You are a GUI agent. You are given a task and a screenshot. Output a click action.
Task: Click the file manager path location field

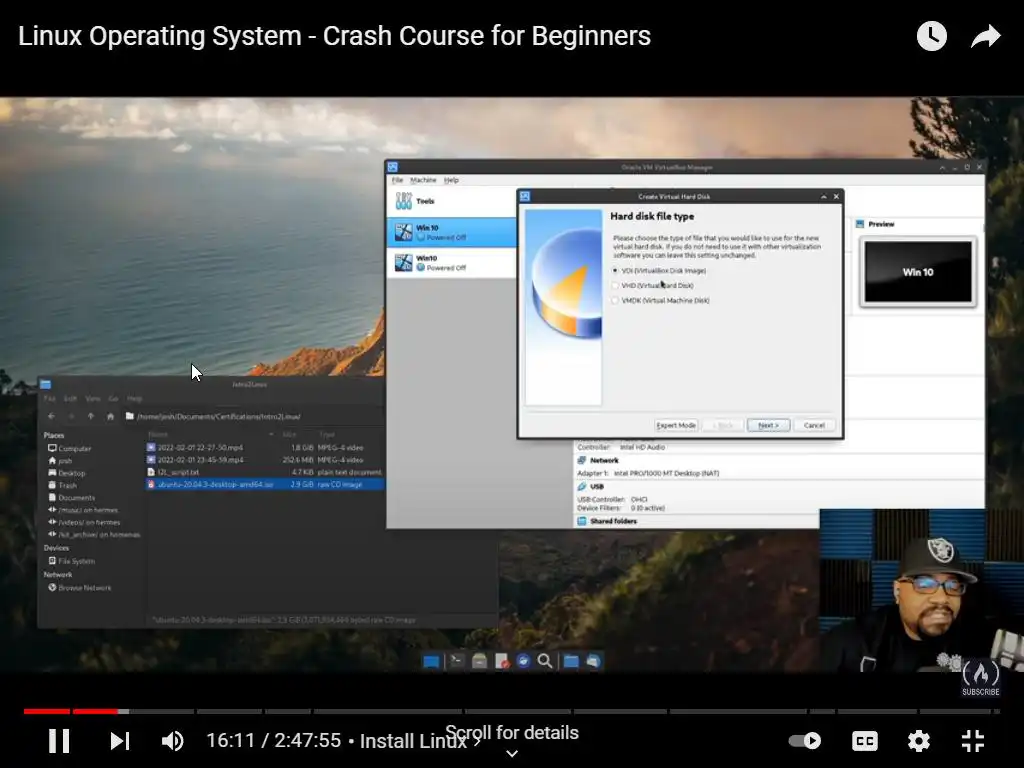253,416
